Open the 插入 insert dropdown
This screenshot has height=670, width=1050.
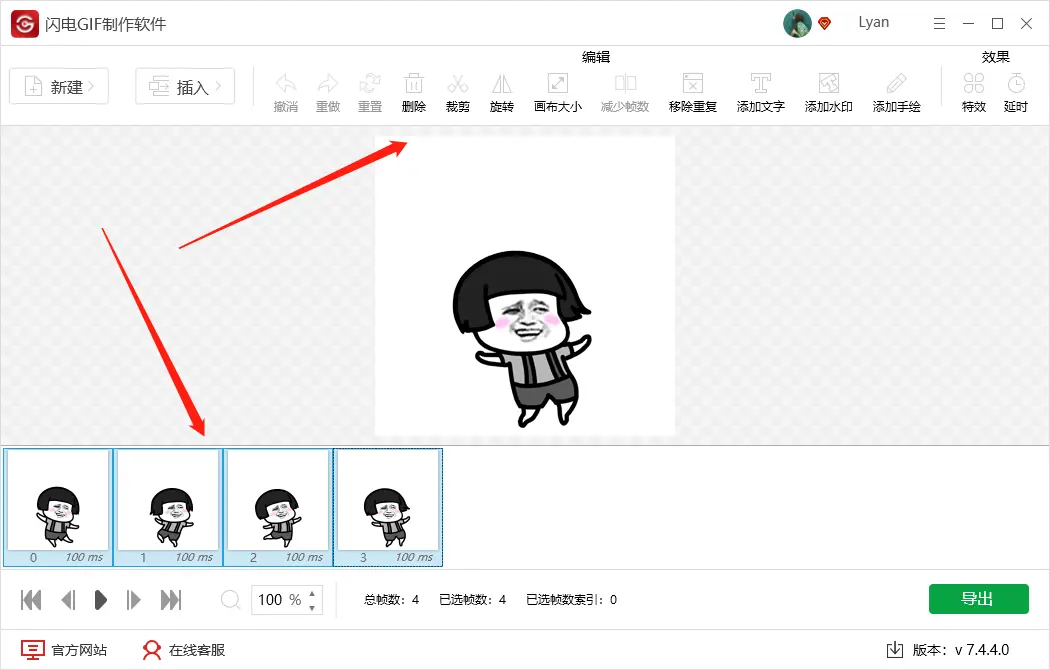[185, 86]
